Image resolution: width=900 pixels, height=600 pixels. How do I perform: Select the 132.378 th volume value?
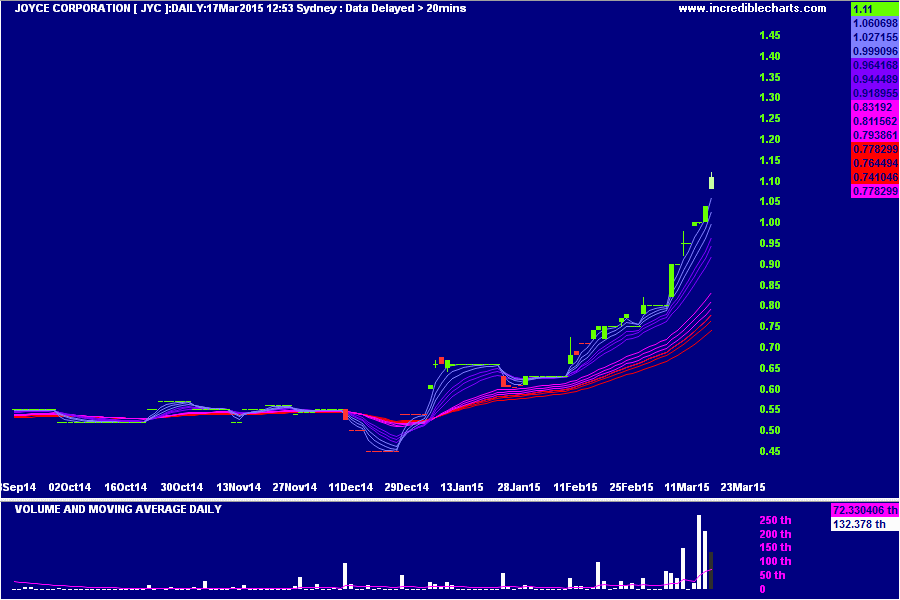tap(864, 524)
